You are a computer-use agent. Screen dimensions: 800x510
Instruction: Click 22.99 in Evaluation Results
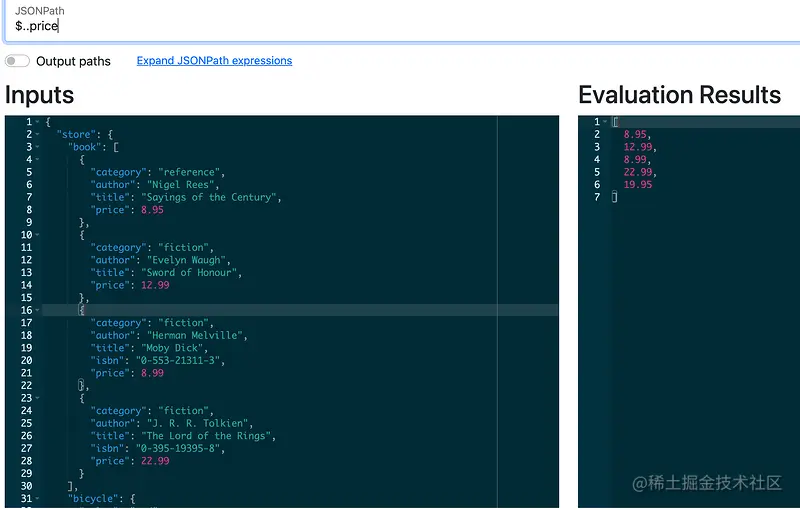point(638,172)
